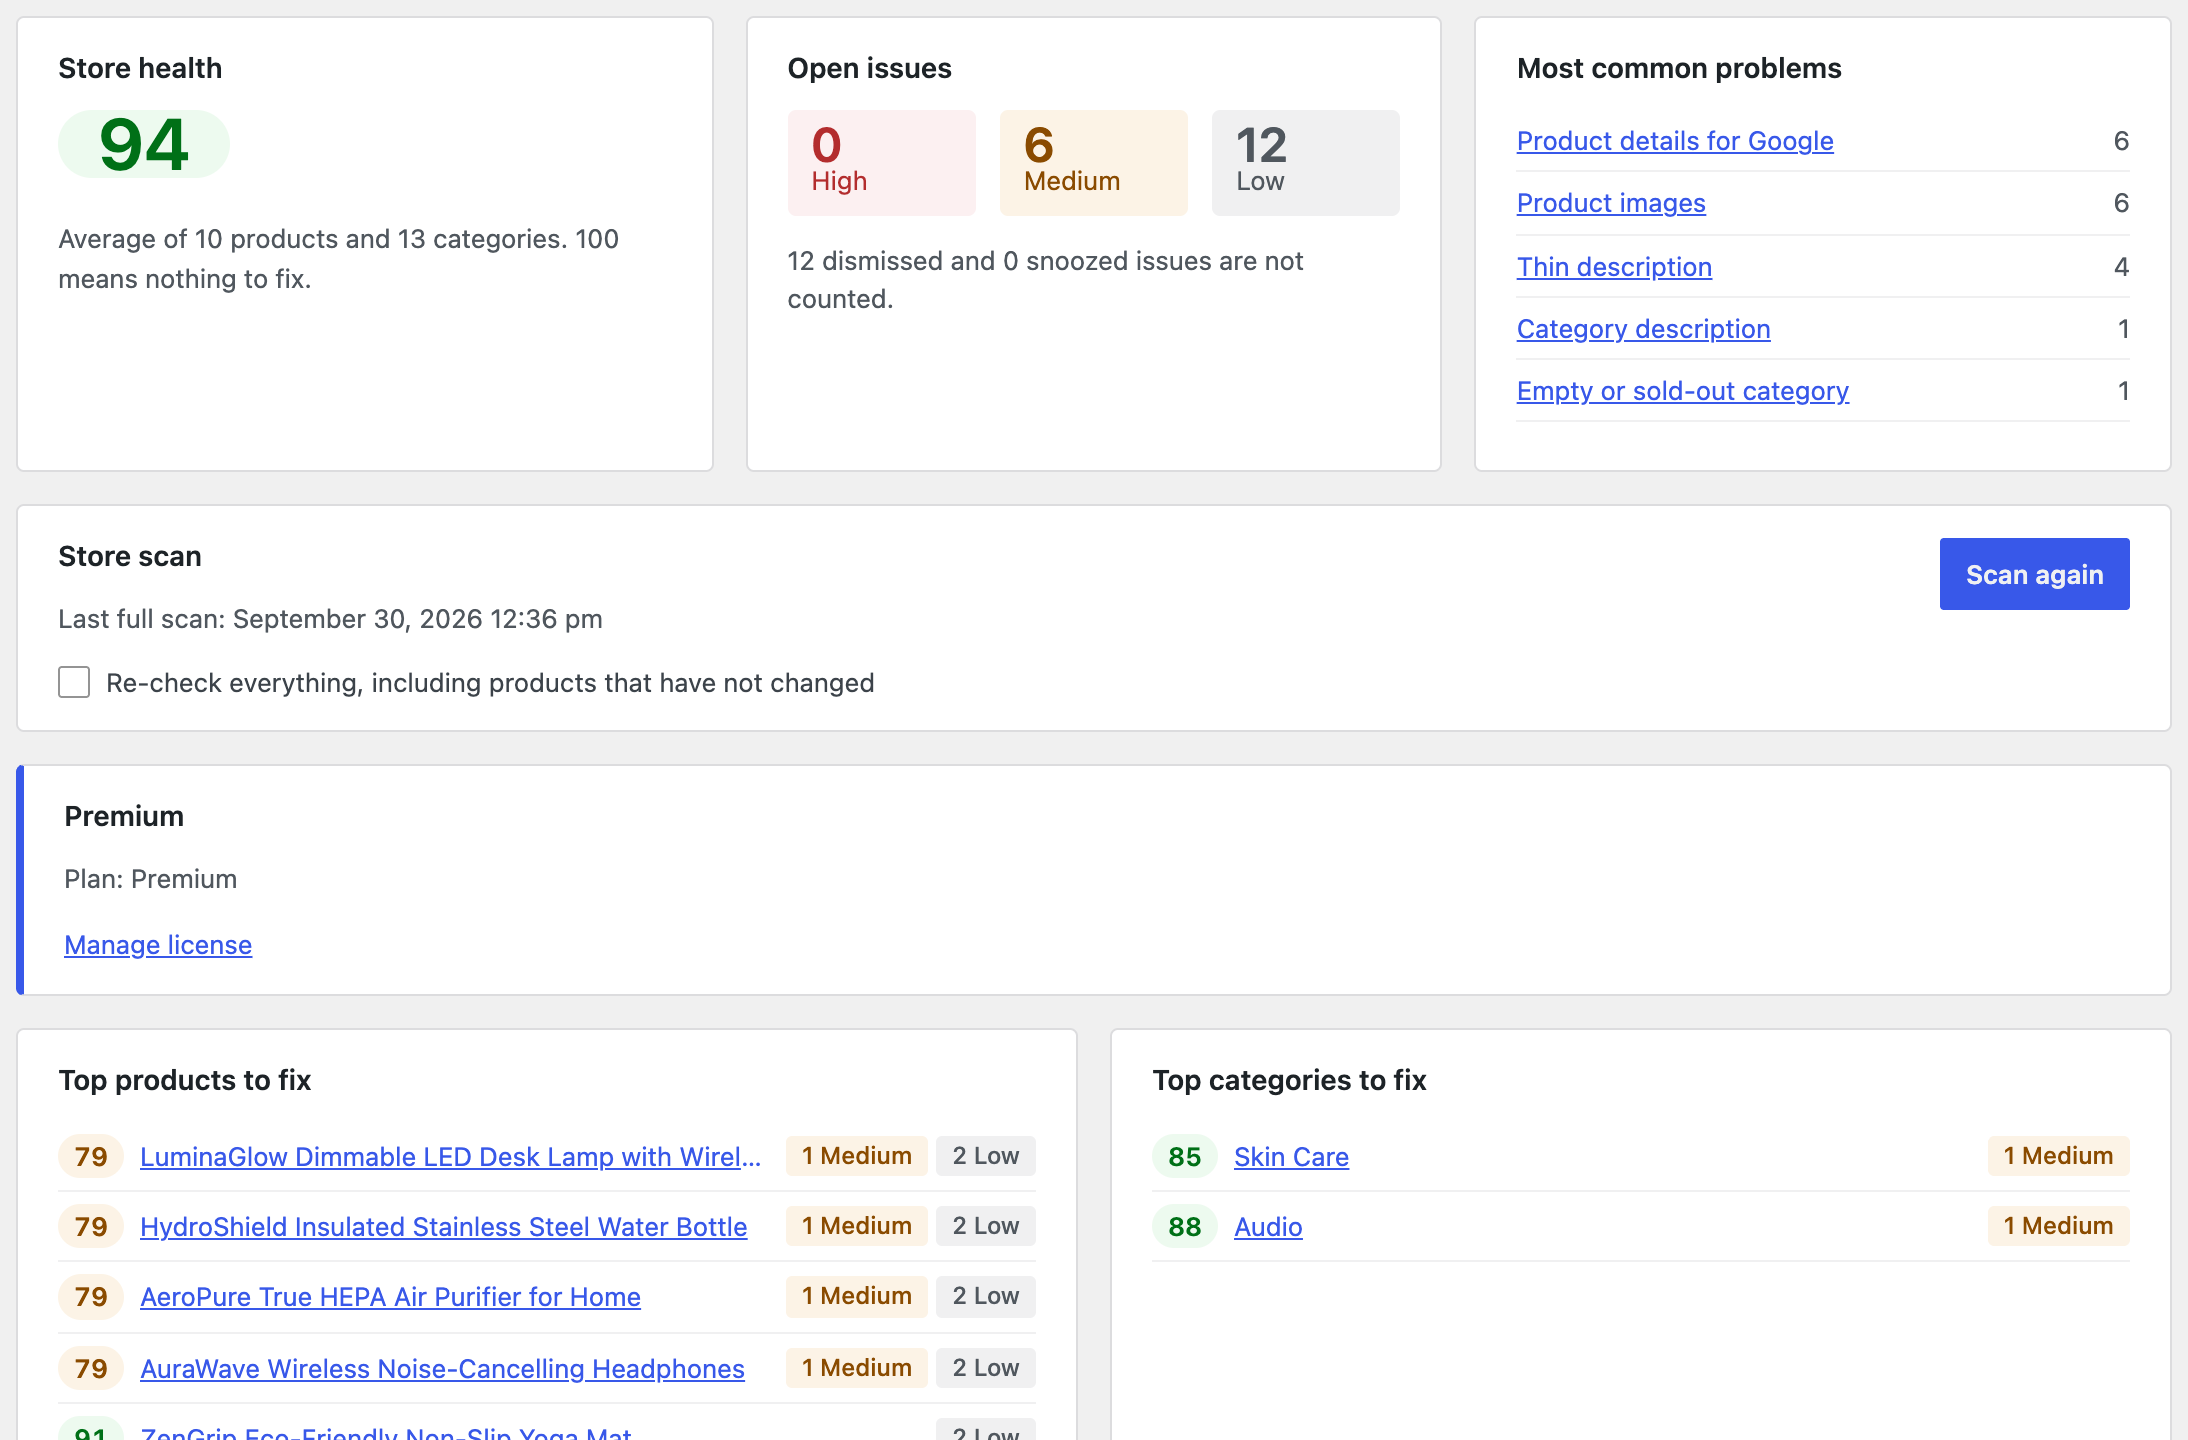Click the Plan: Premium text
The image size is (2188, 1440).
(151, 879)
